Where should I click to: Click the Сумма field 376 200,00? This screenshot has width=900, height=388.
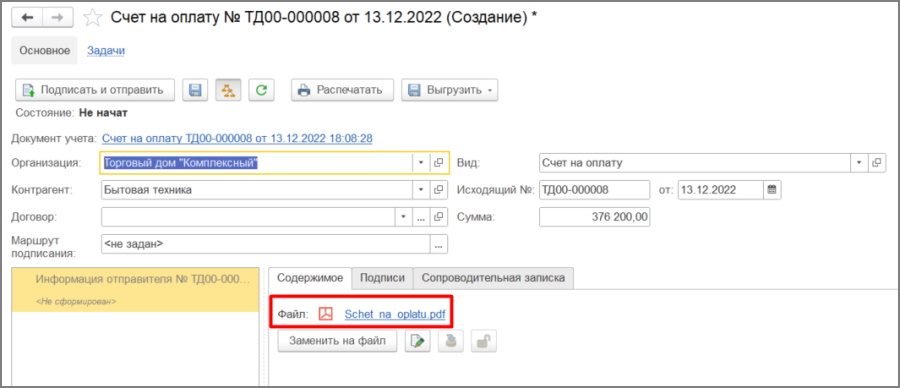595,217
